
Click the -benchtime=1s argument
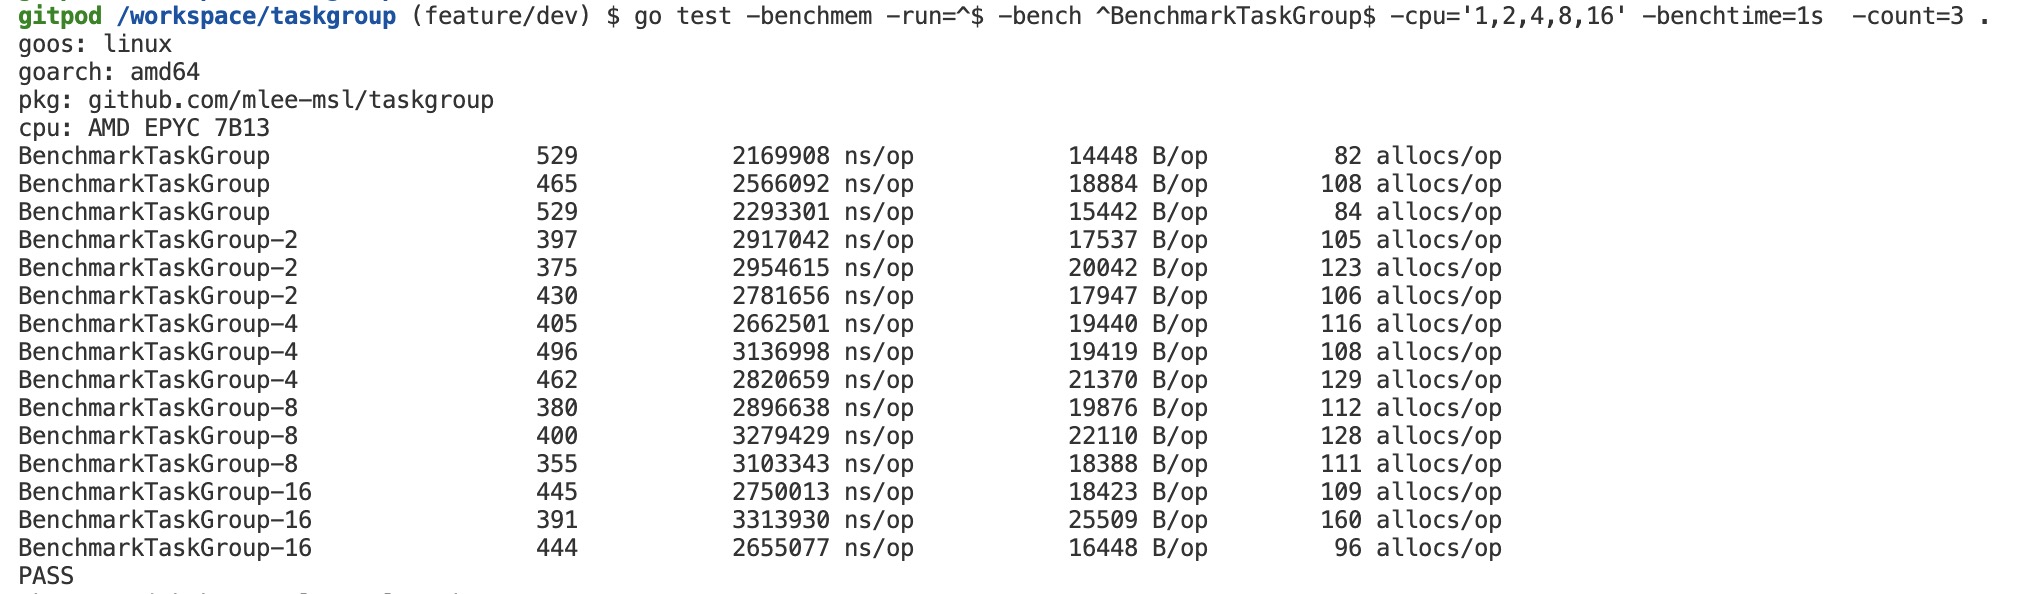tap(1733, 17)
